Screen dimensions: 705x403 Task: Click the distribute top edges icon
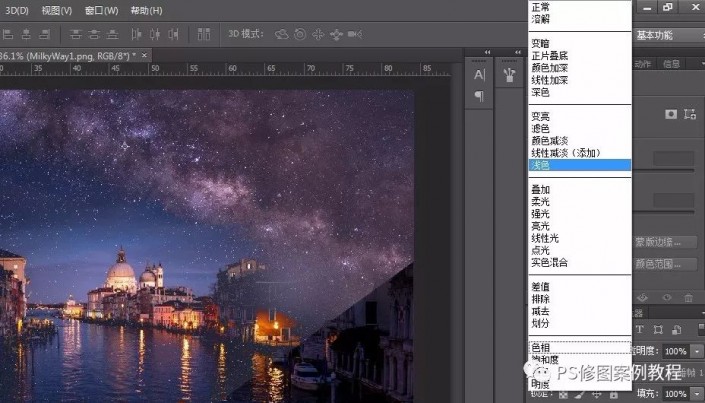[76, 34]
